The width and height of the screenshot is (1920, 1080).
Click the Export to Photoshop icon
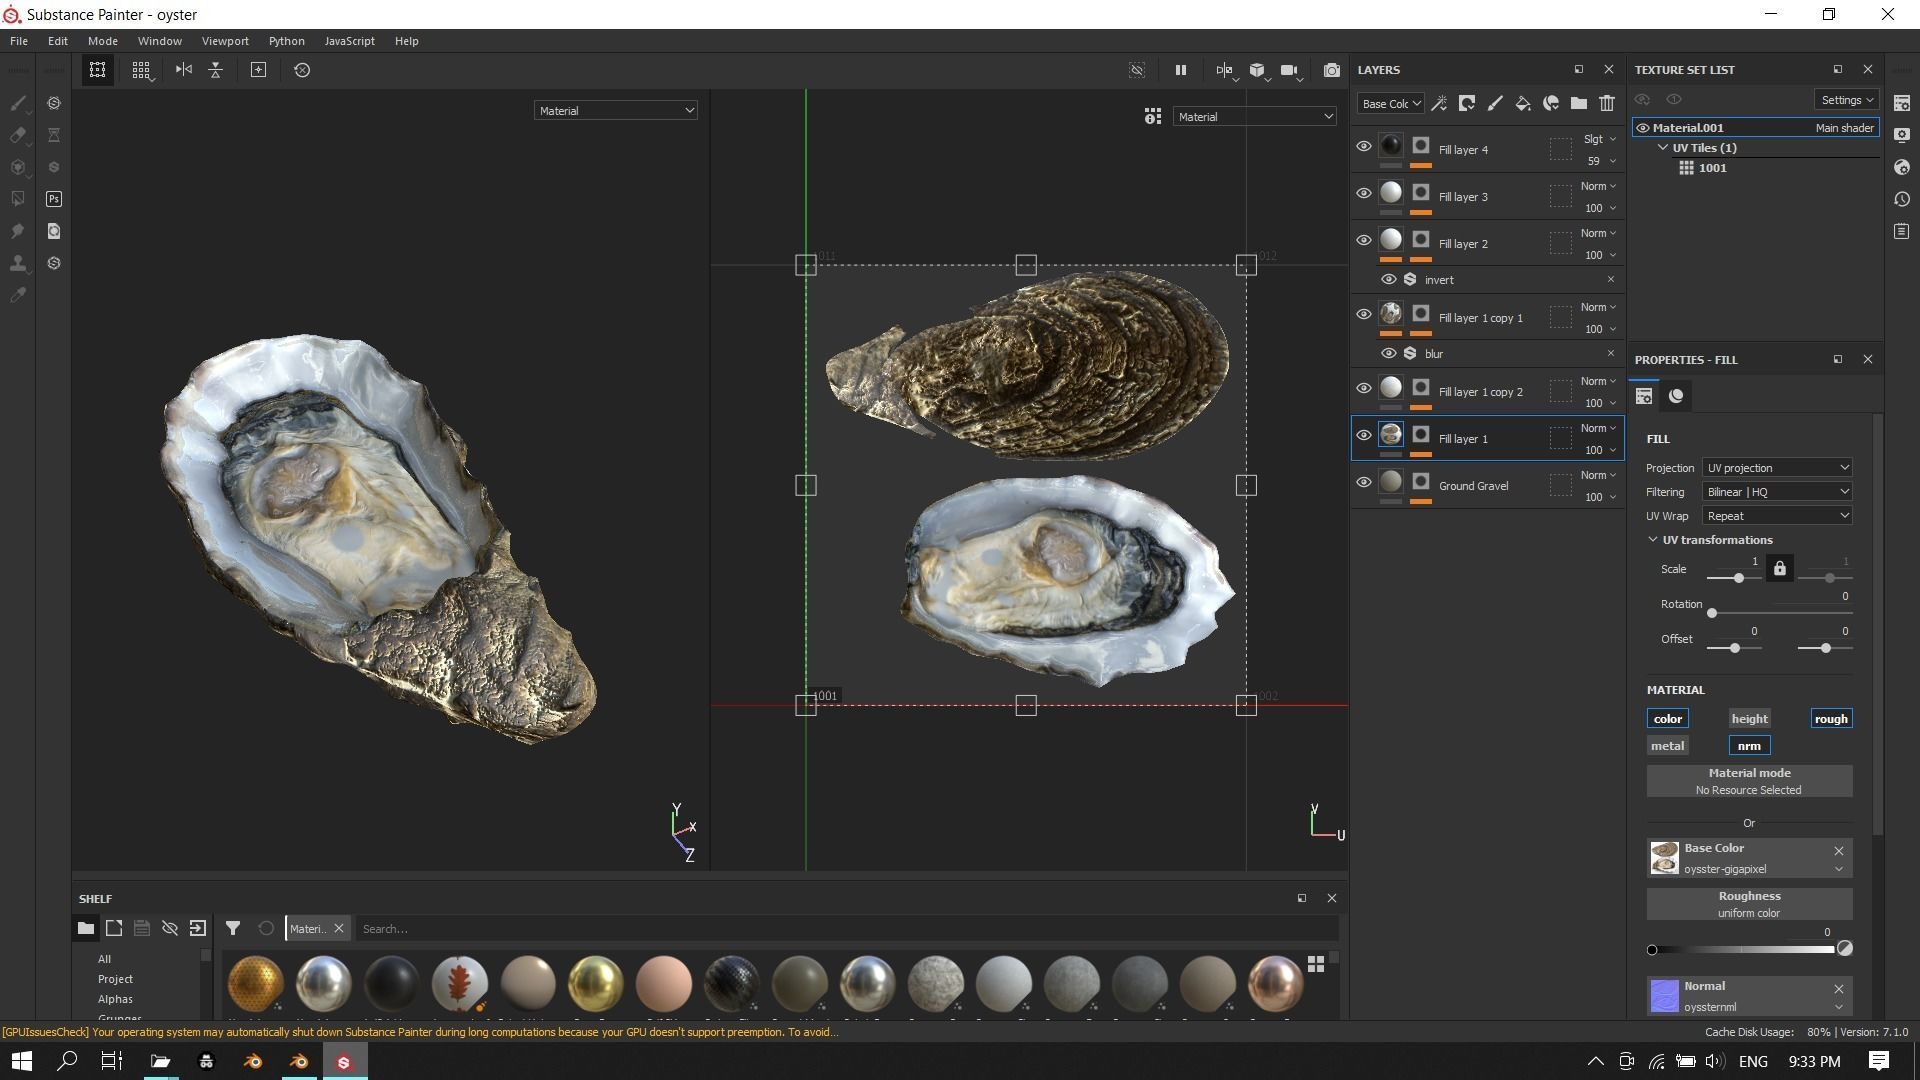54,199
